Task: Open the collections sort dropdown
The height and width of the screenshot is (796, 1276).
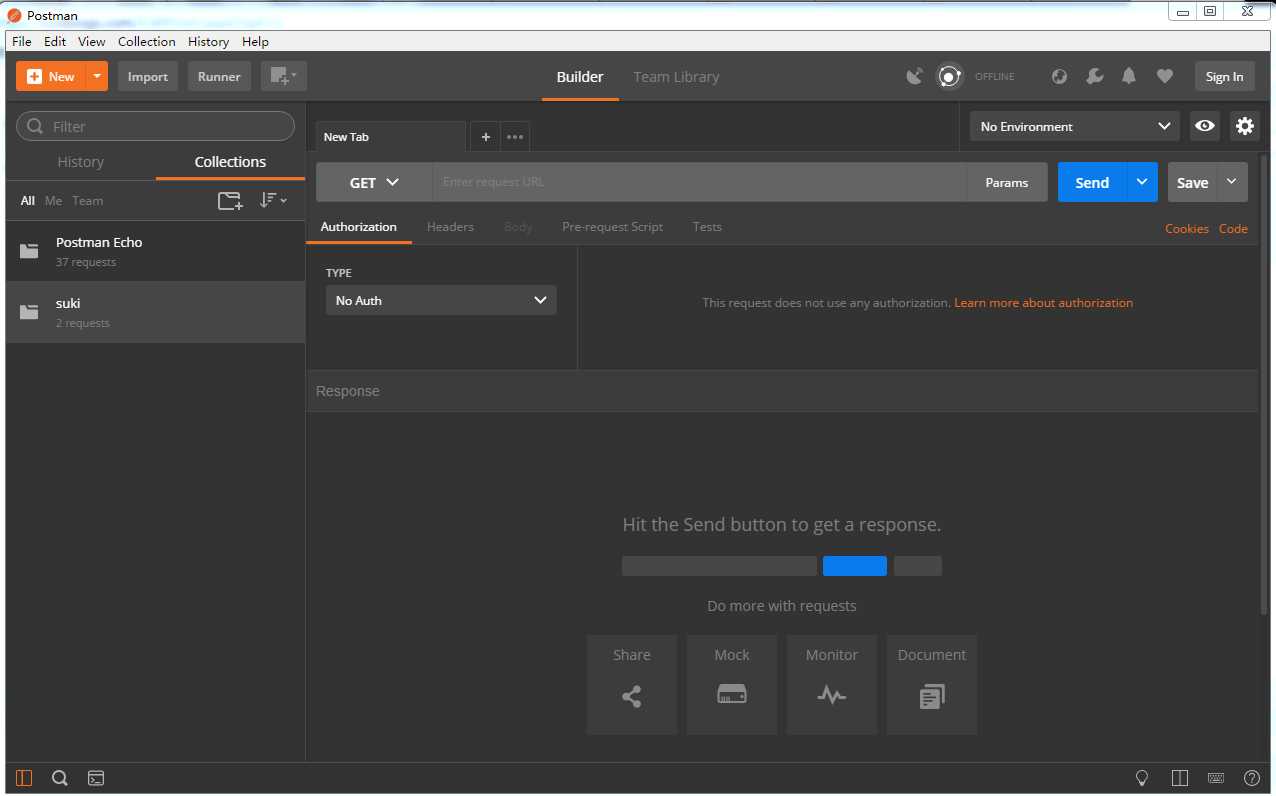Action: click(x=273, y=200)
